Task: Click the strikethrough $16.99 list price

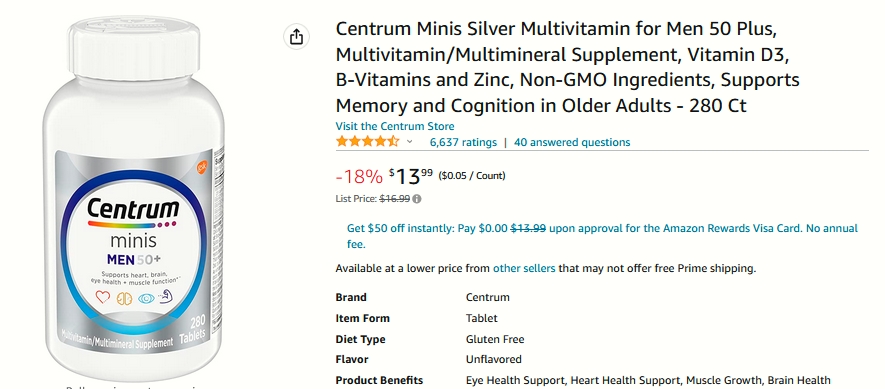Action: tap(395, 199)
